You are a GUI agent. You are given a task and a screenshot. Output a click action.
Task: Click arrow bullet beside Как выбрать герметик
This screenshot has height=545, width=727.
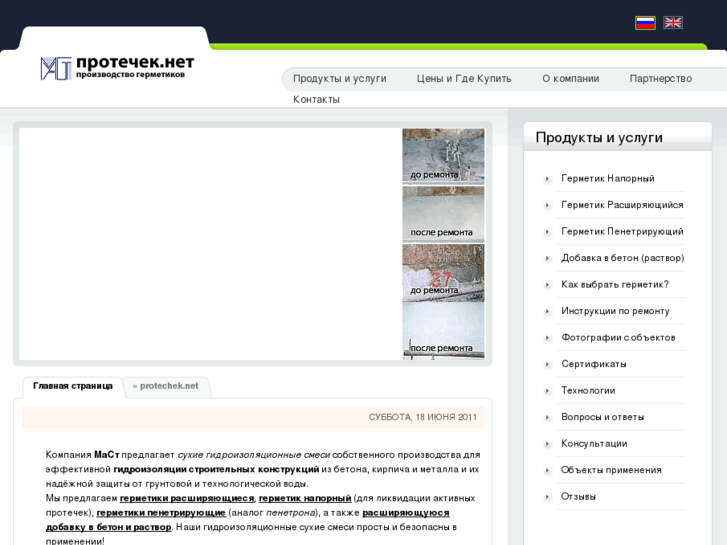548,285
